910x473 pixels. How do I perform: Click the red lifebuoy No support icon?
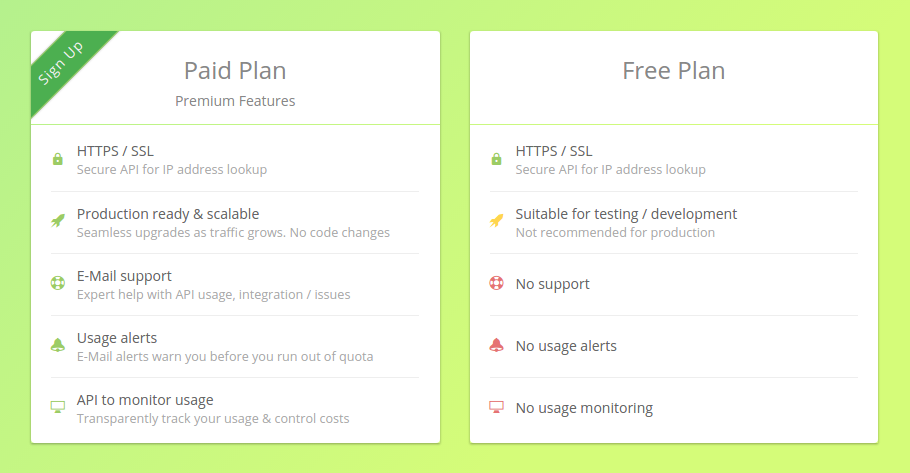[x=496, y=283]
